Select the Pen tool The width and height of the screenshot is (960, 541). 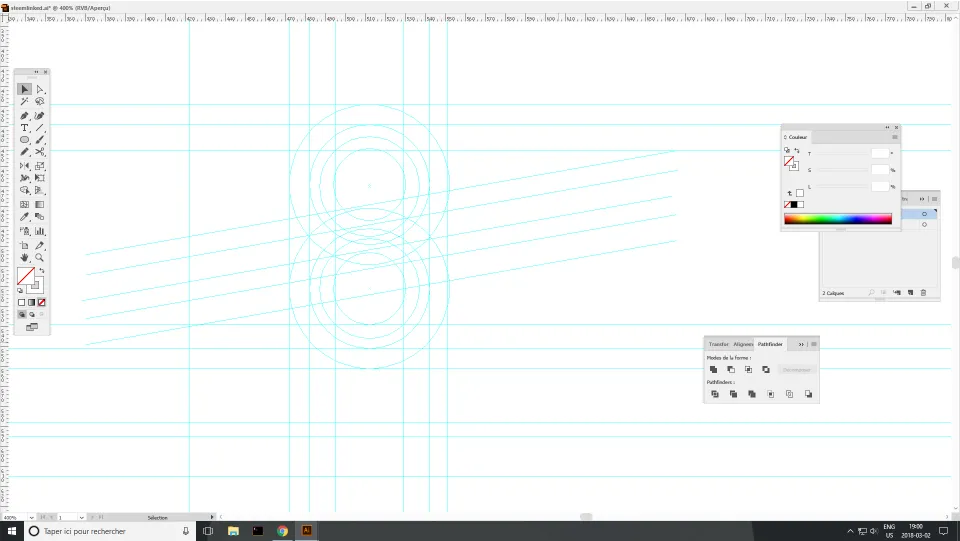pyautogui.click(x=24, y=116)
